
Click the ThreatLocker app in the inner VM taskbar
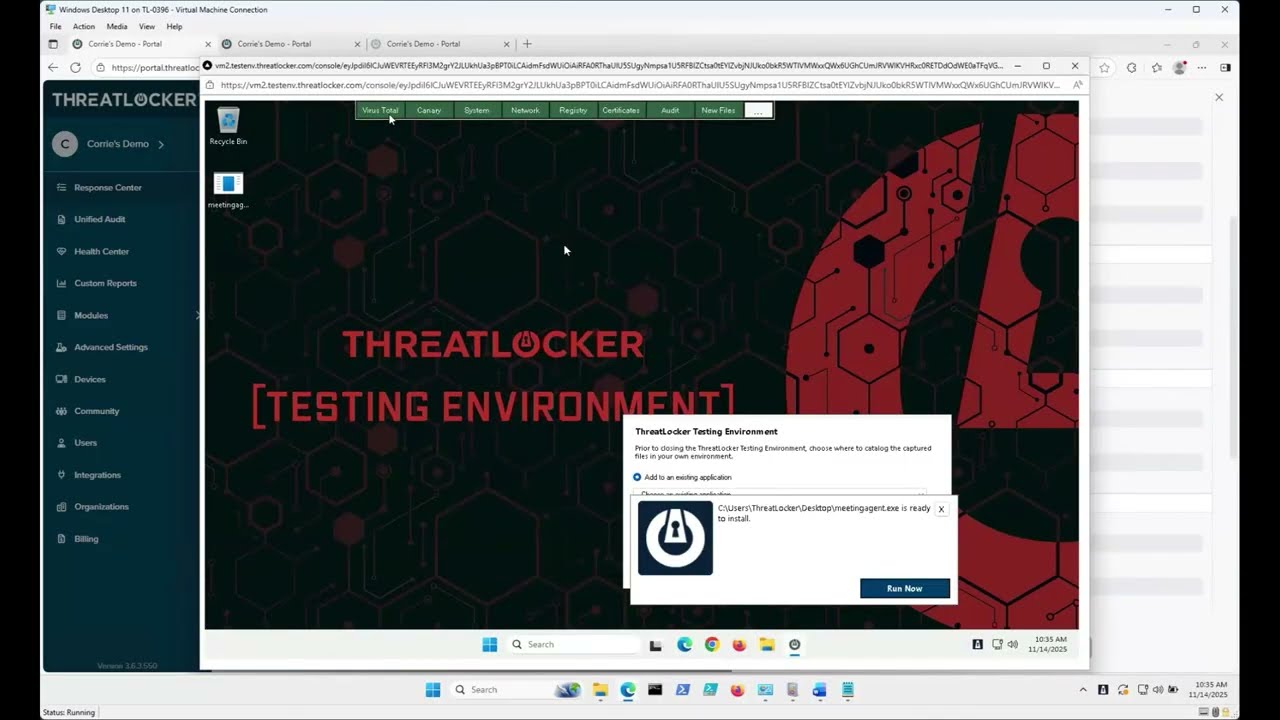coord(795,645)
